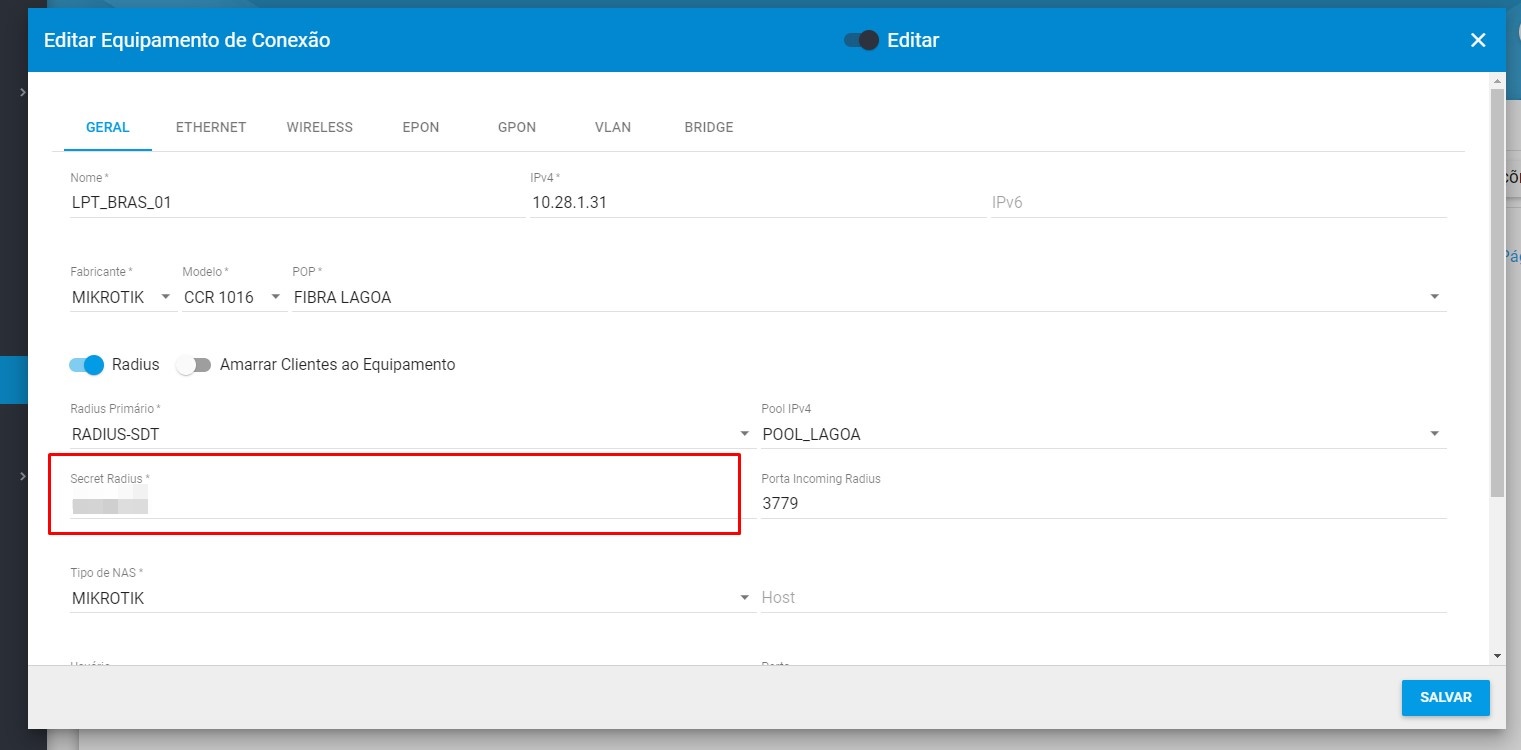The image size is (1521, 750).
Task: Open the Radius Primário dropdown
Action: (x=411, y=434)
